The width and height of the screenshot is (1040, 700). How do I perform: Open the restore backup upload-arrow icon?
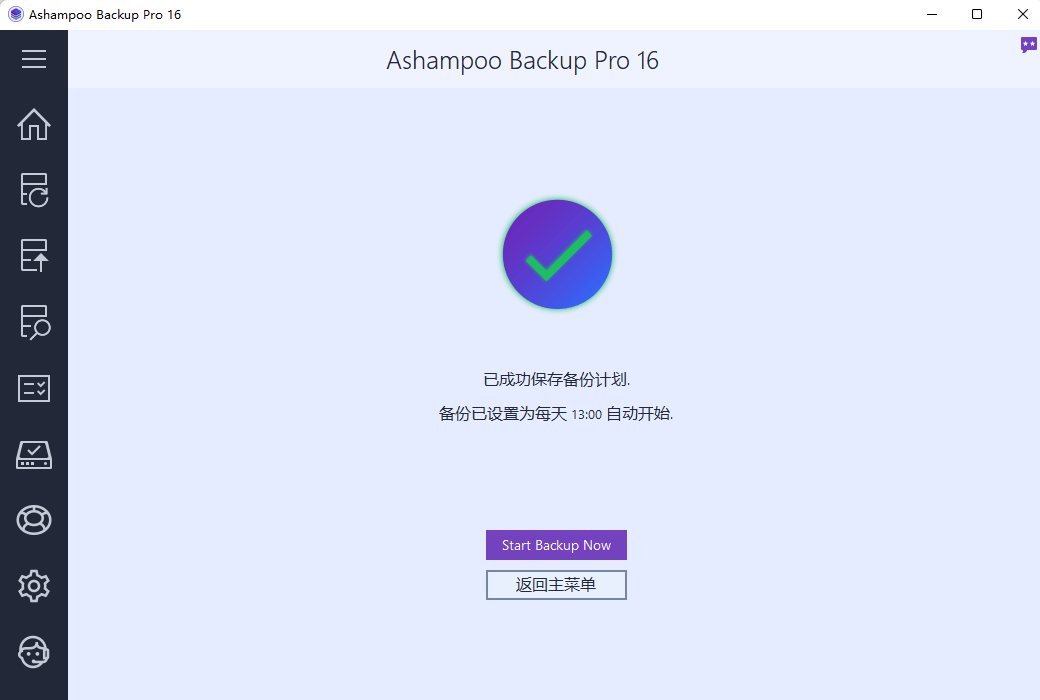pos(34,255)
